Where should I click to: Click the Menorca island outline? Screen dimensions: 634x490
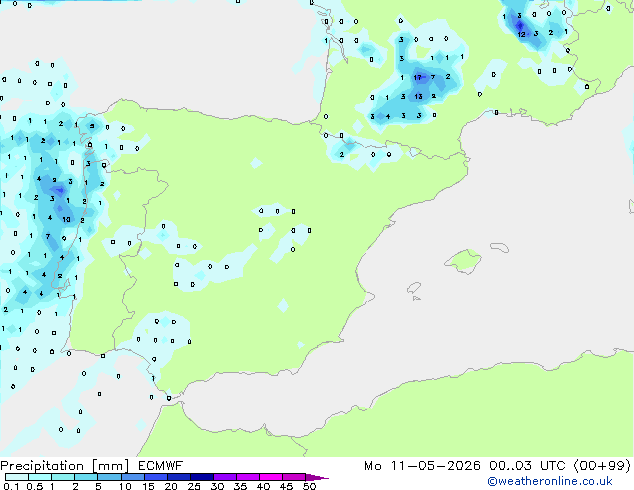point(499,247)
